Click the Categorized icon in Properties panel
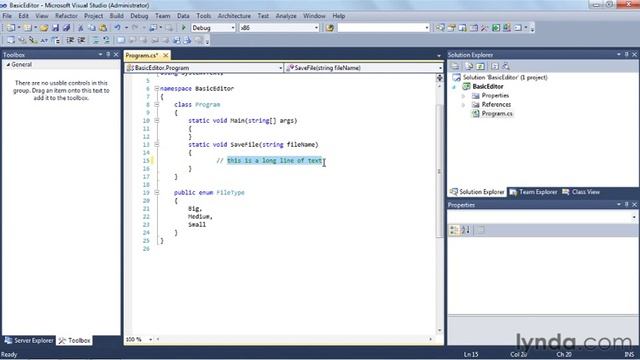The width and height of the screenshot is (640, 360). point(454,230)
